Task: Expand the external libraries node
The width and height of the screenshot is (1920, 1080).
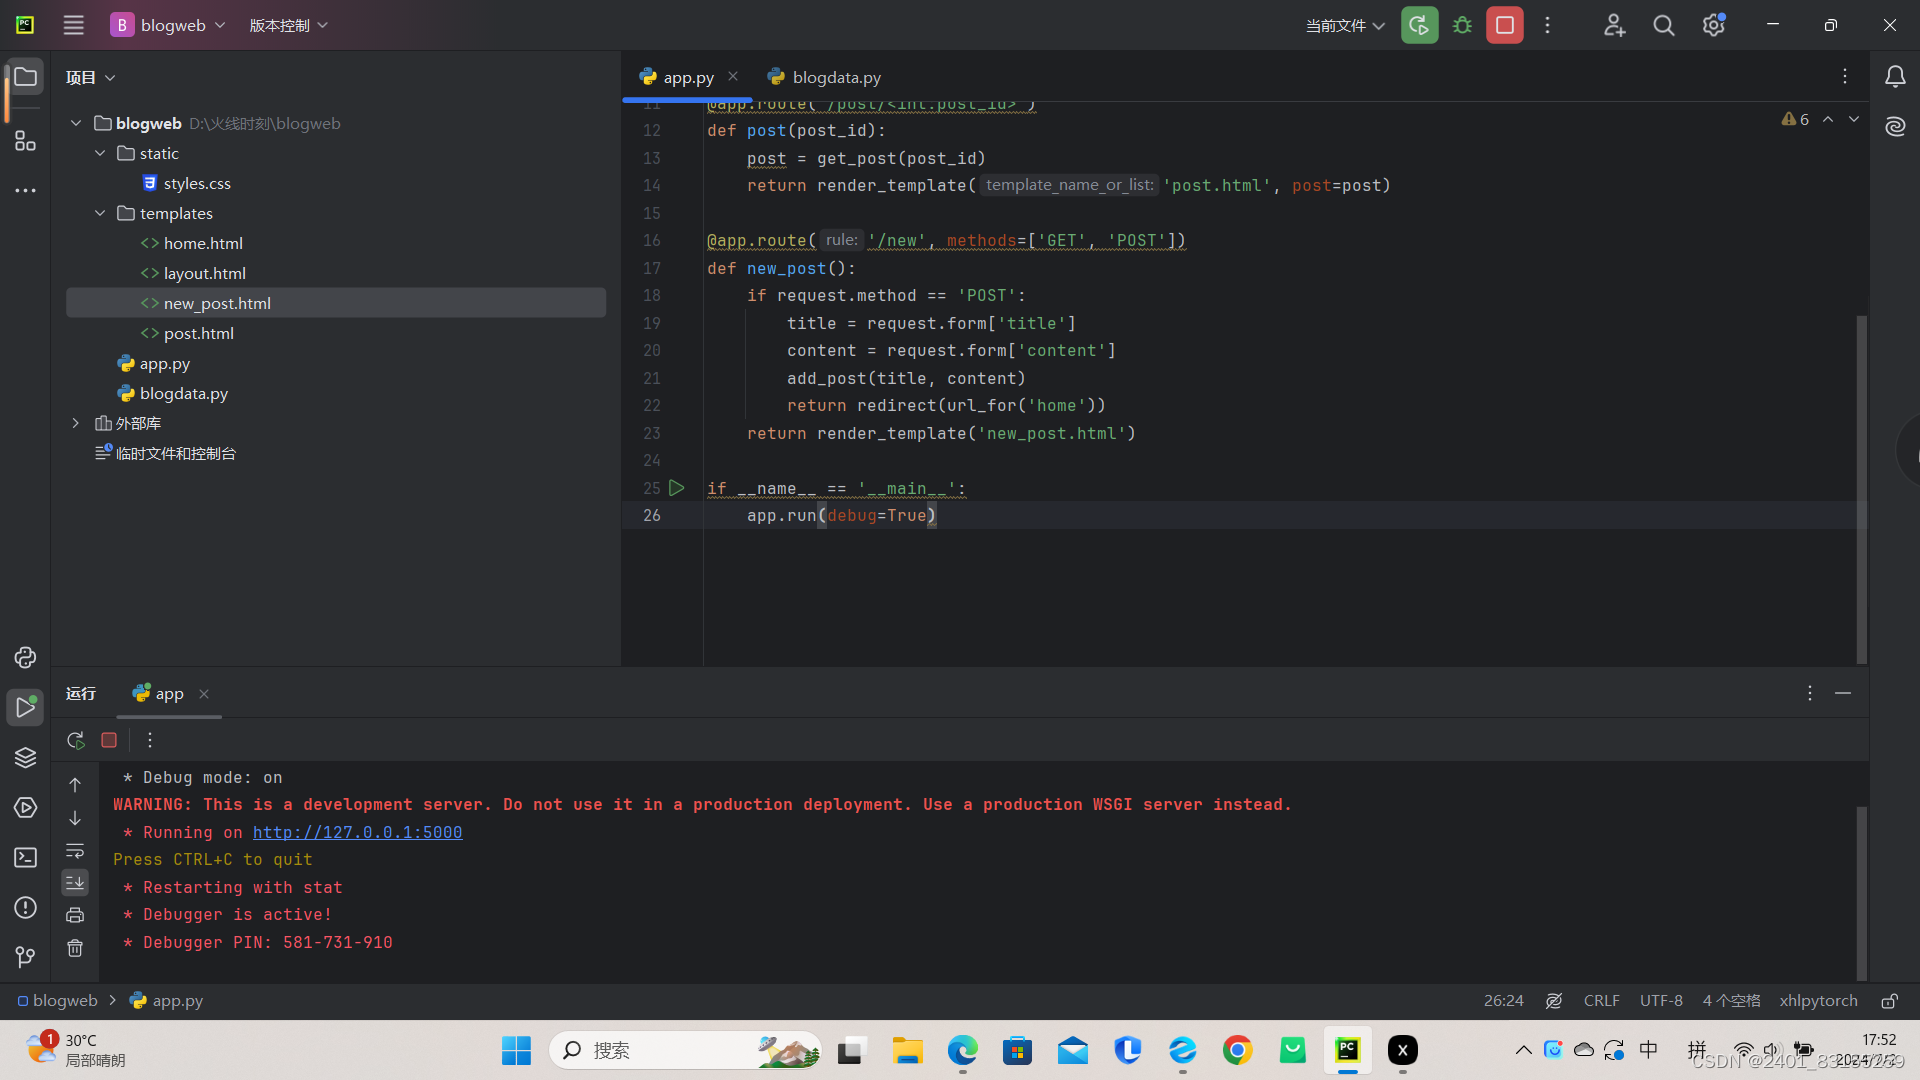Action: coord(75,422)
